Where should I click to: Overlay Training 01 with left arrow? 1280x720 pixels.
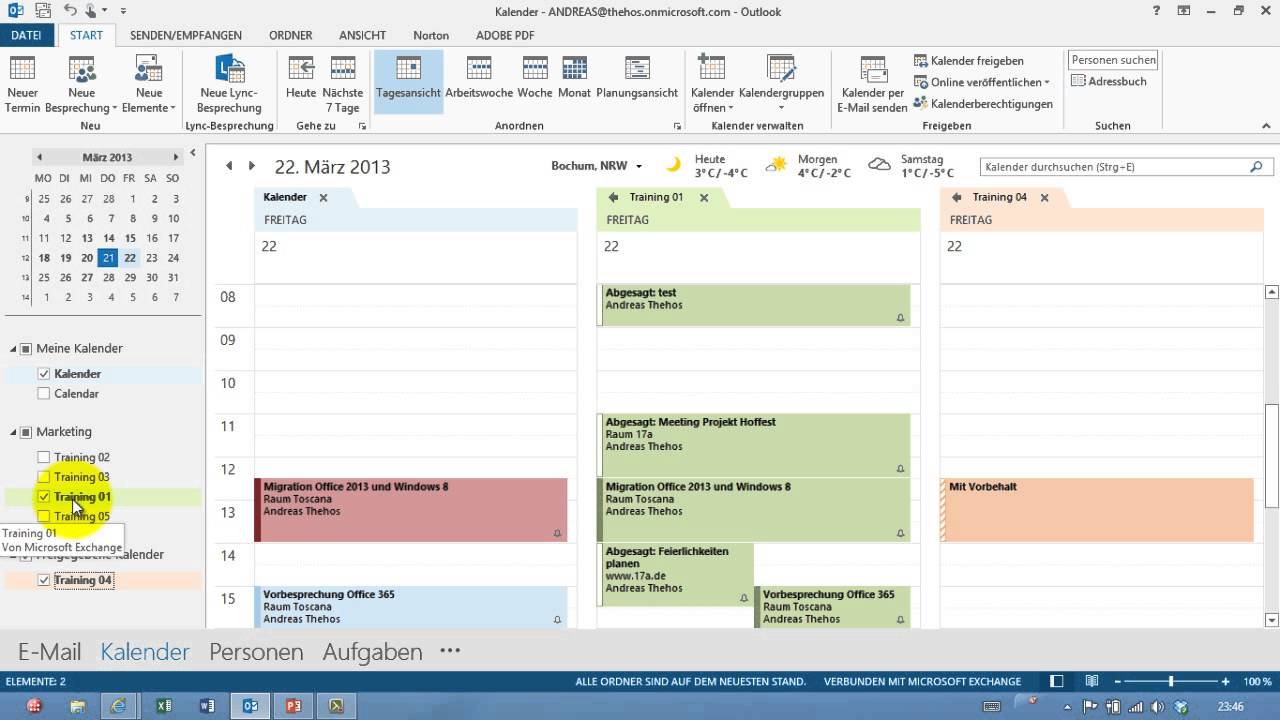pos(613,198)
